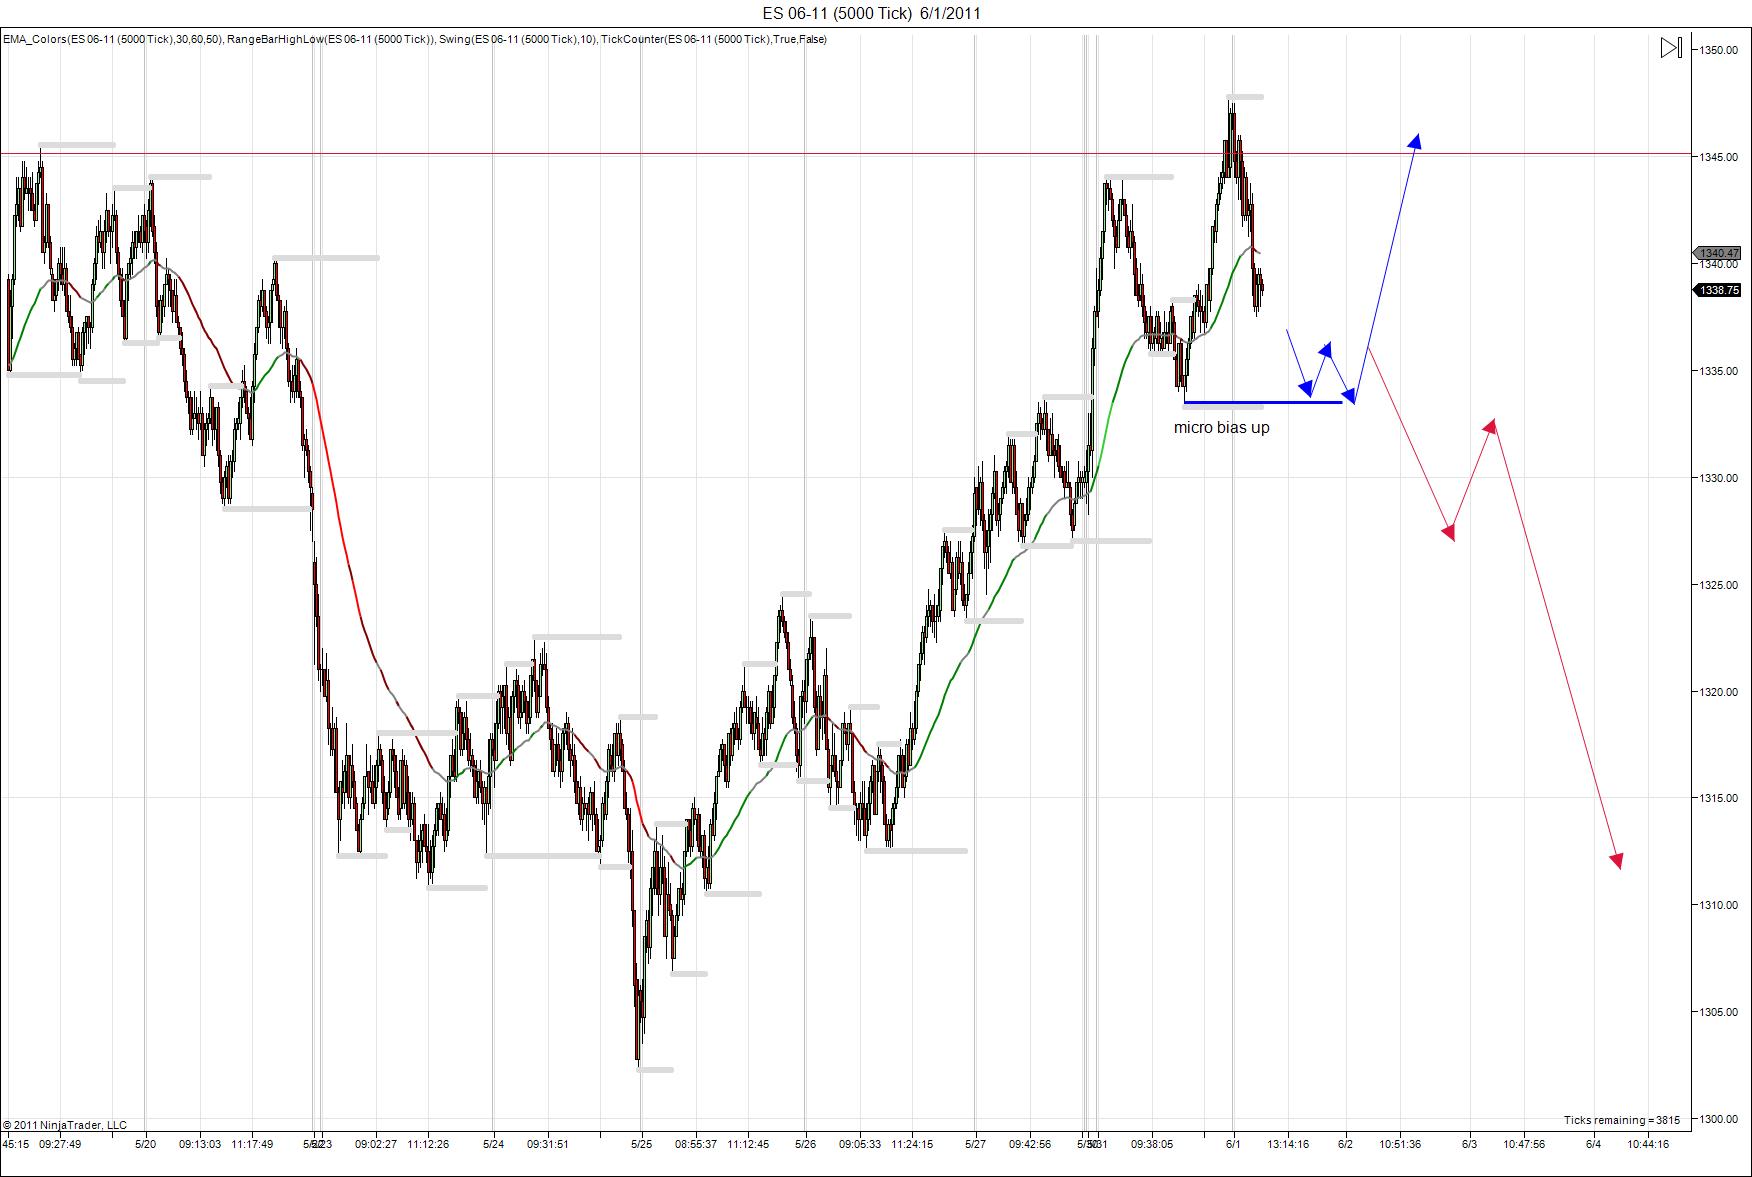Click the 1330.00 price axis label
The width and height of the screenshot is (1752, 1177).
1718,478
